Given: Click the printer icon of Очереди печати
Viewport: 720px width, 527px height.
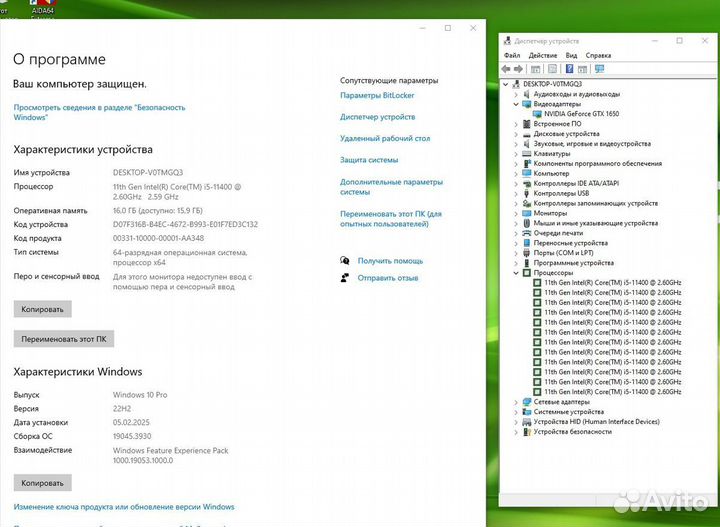Looking at the screenshot, I should [527, 233].
